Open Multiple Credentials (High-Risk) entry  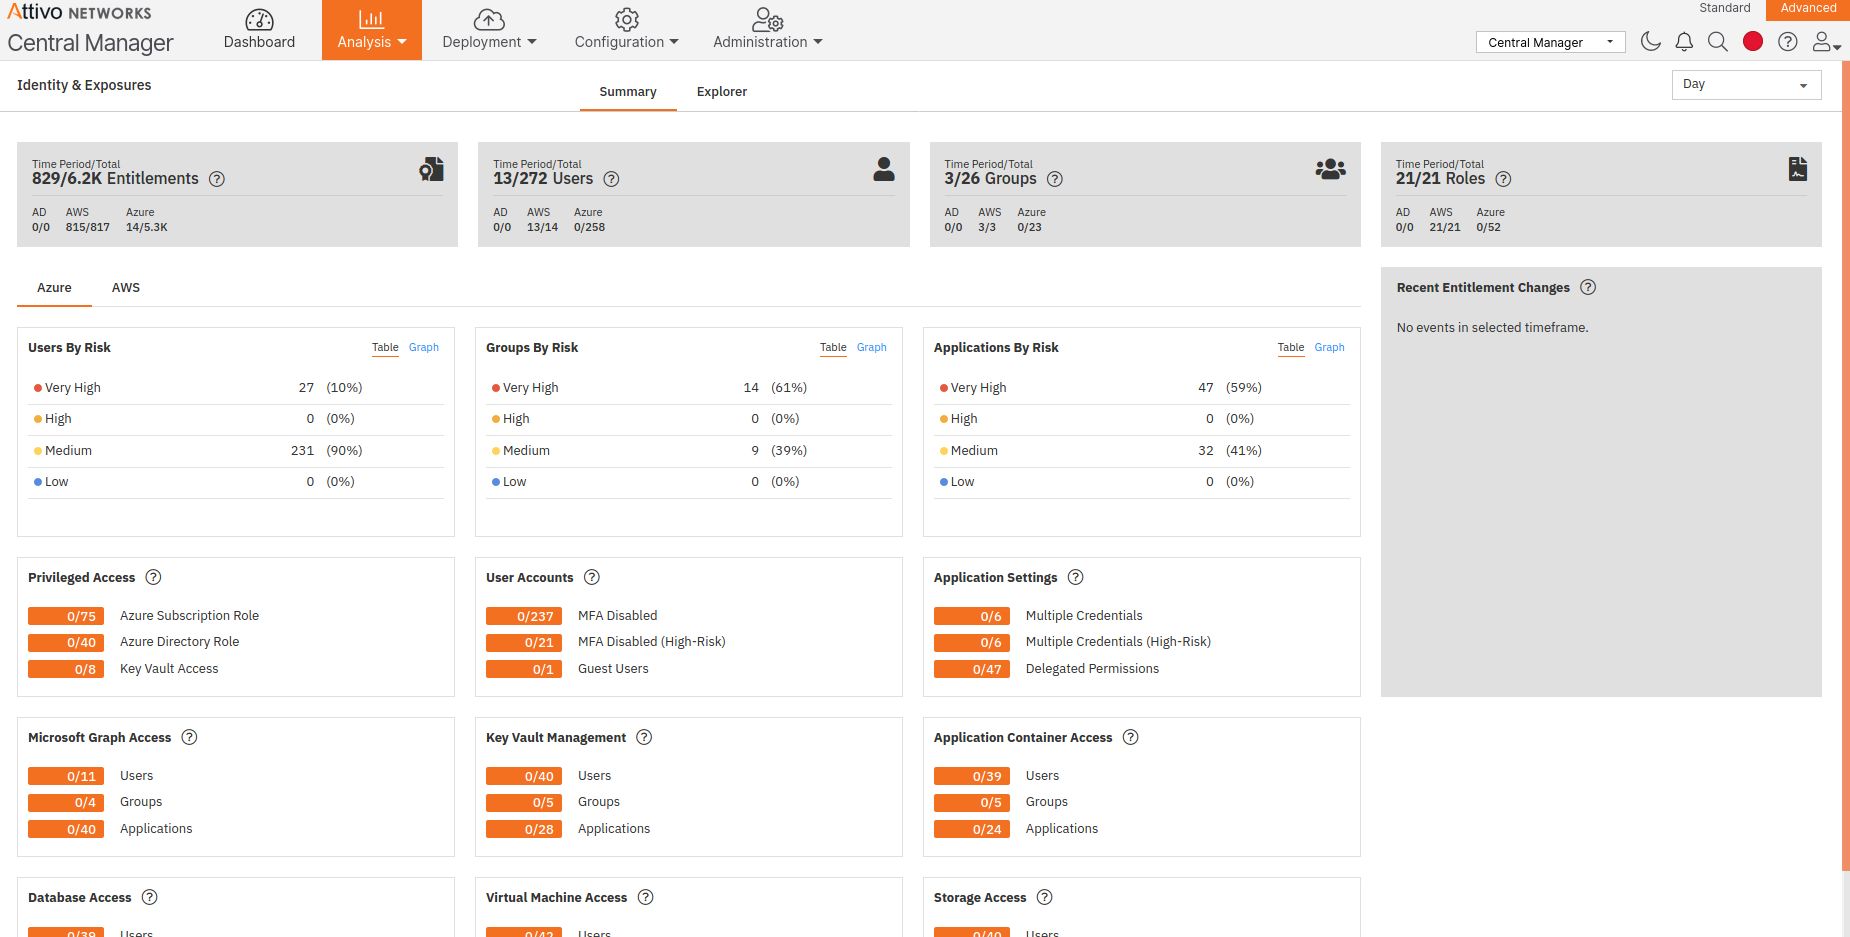(1118, 642)
